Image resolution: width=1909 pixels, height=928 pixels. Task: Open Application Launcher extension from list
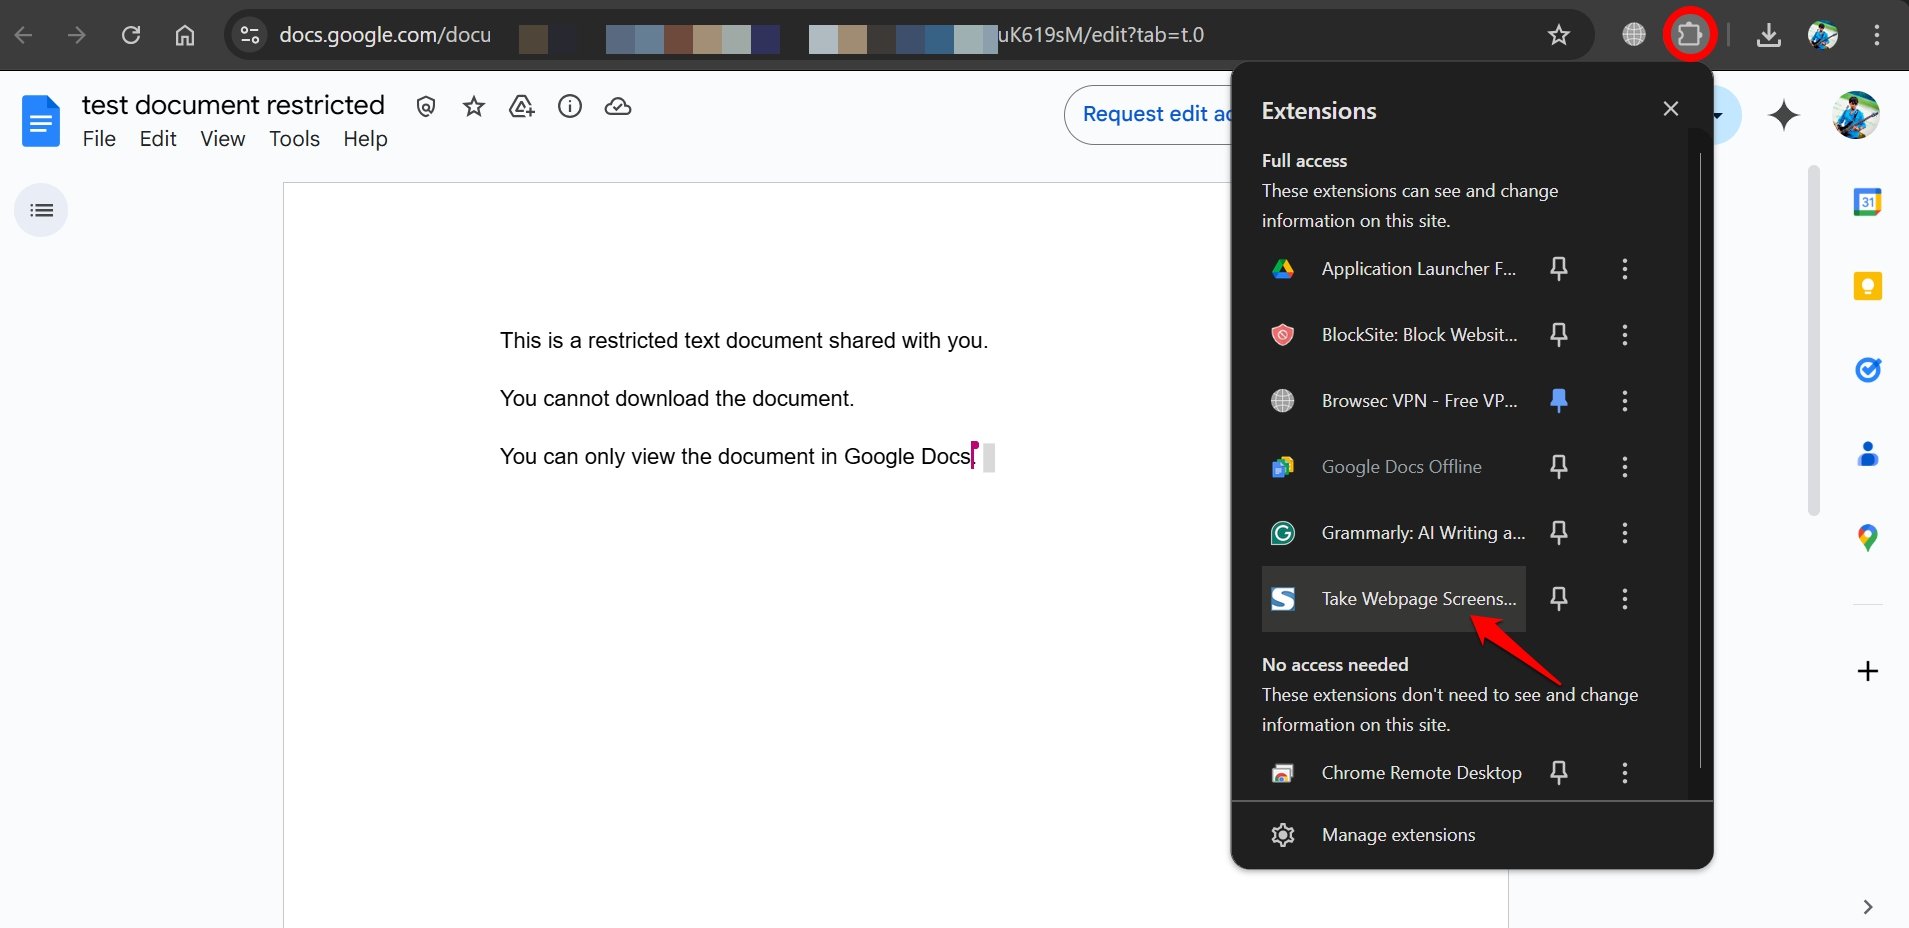1393,269
